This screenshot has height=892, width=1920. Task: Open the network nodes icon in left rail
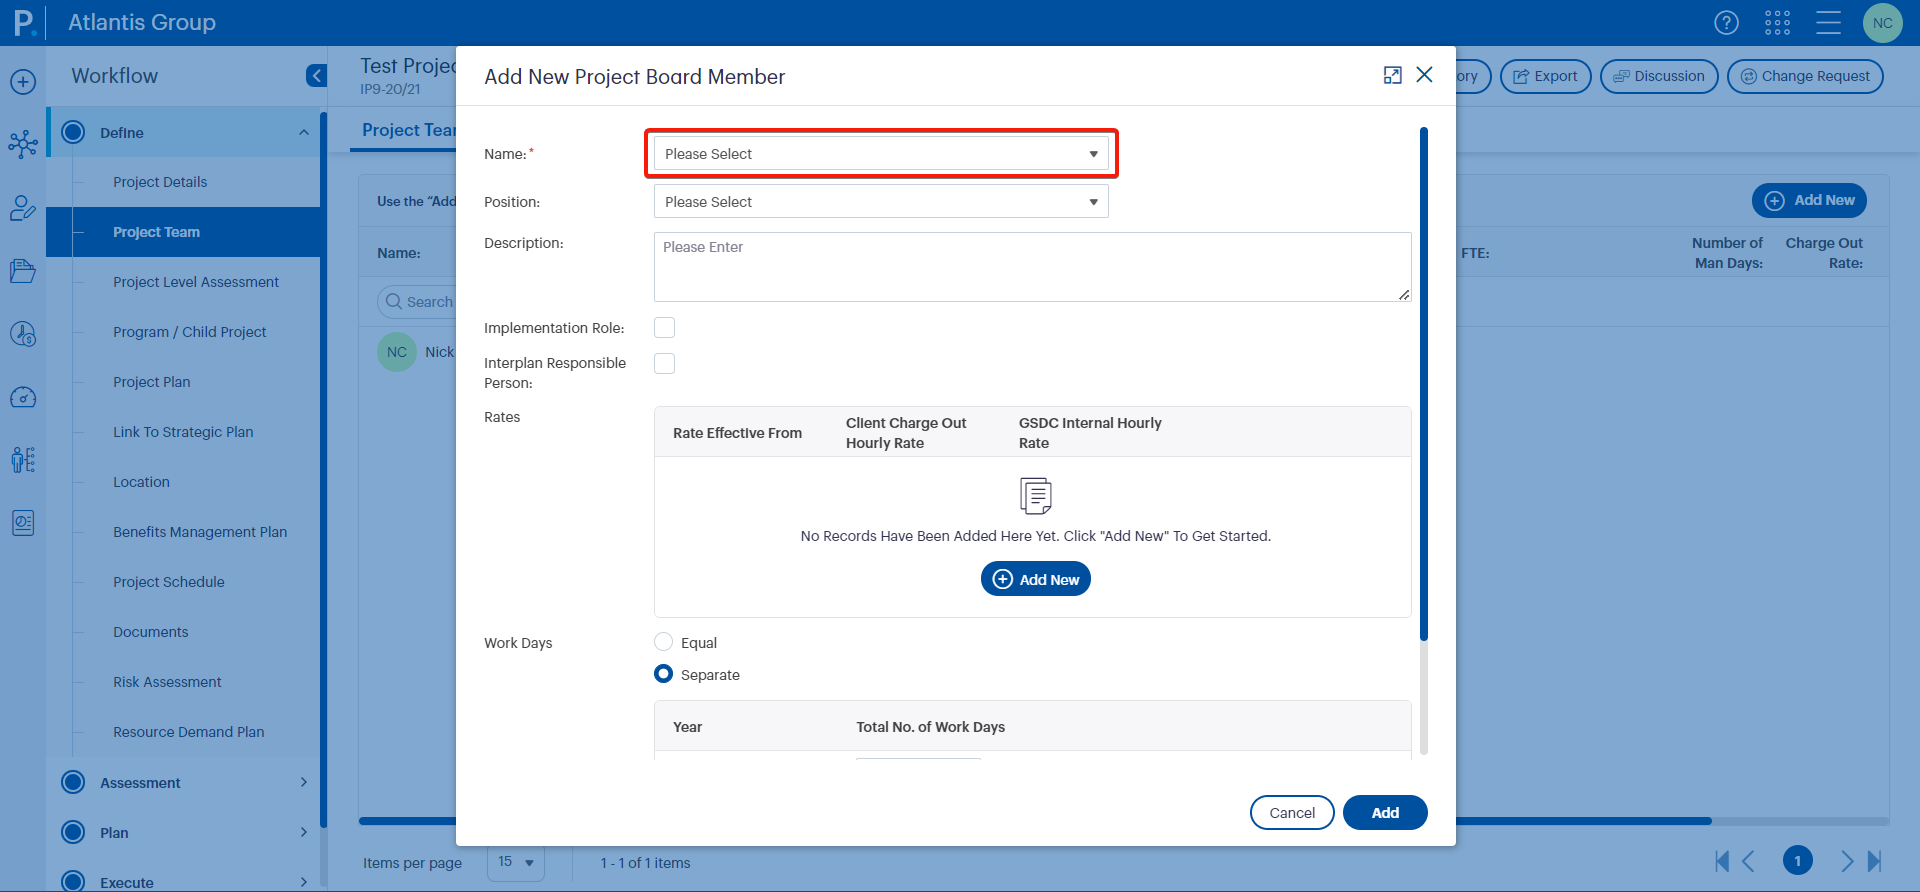pyautogui.click(x=23, y=144)
